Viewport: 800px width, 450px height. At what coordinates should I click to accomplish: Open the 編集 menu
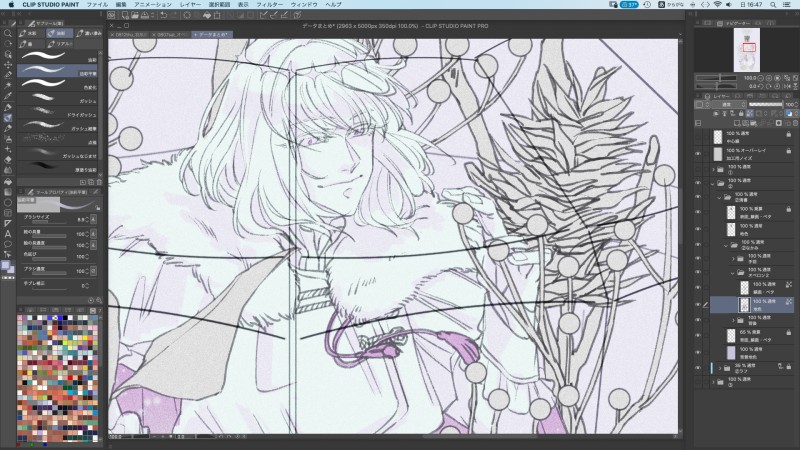tap(121, 5)
